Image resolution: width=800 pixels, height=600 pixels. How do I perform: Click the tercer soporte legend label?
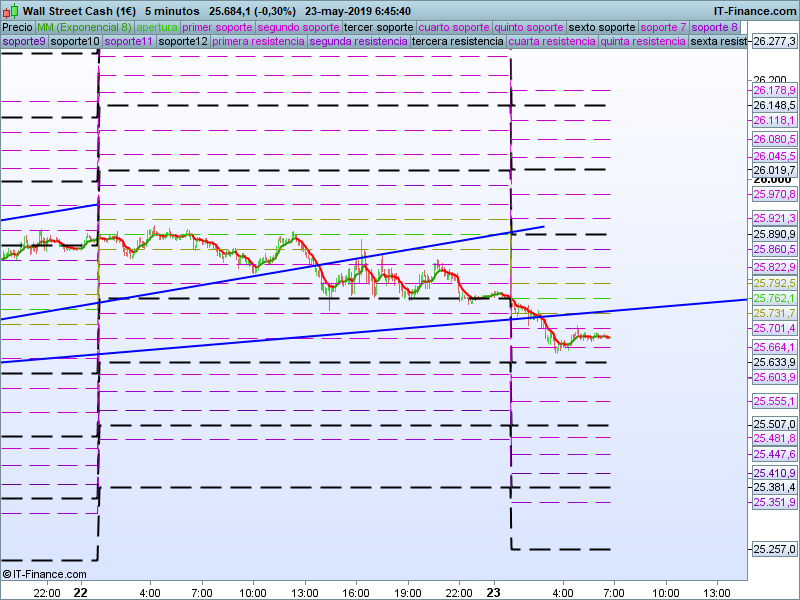[379, 27]
